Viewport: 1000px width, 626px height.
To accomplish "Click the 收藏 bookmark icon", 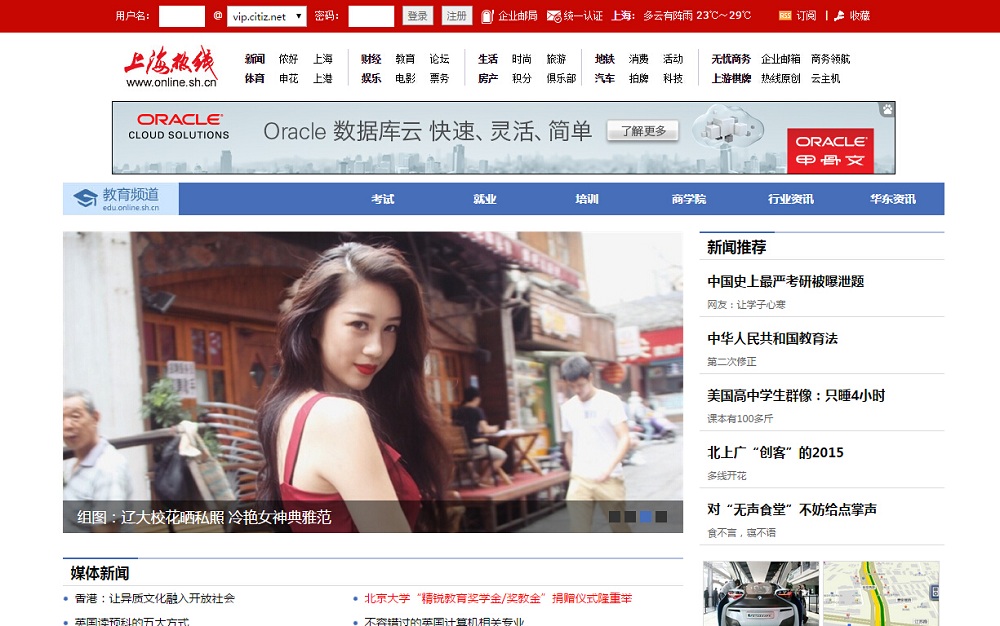I will click(839, 16).
